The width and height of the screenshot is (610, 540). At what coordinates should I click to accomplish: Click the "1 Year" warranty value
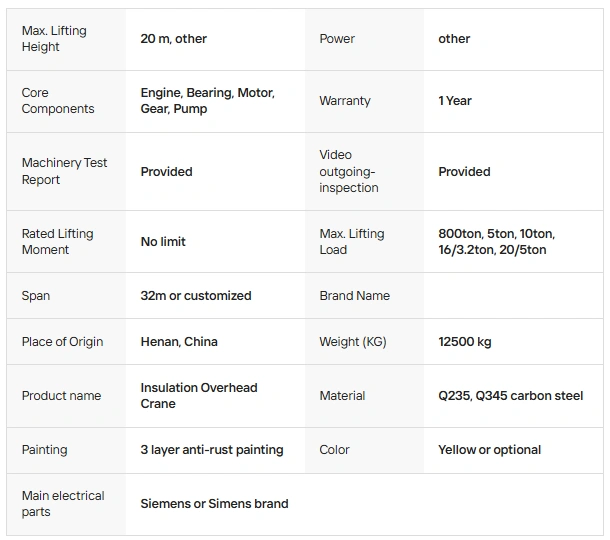tap(455, 101)
